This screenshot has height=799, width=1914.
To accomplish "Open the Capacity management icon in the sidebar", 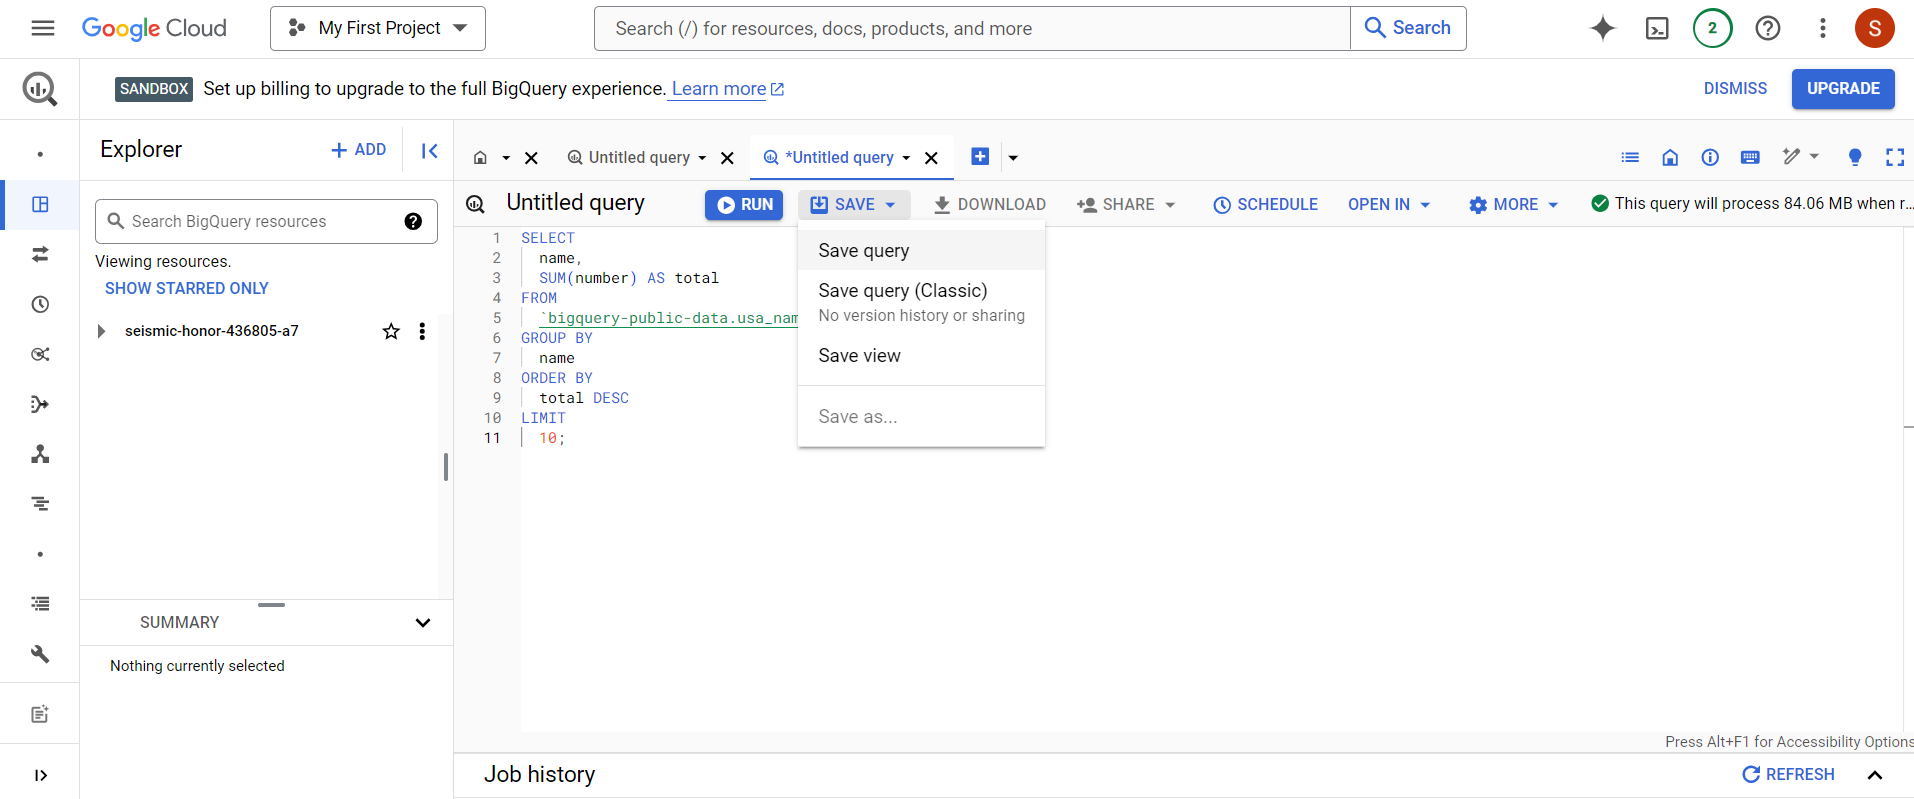I will click(x=40, y=604).
